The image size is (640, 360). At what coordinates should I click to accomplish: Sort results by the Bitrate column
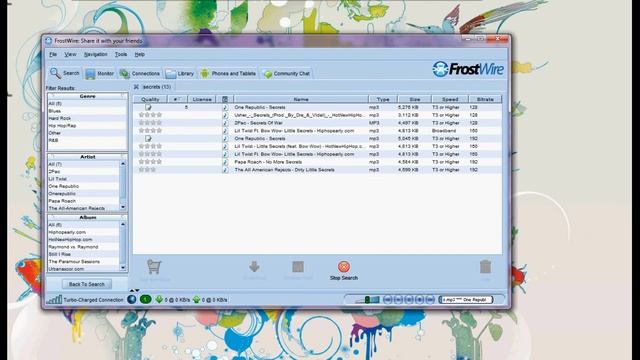[485, 99]
